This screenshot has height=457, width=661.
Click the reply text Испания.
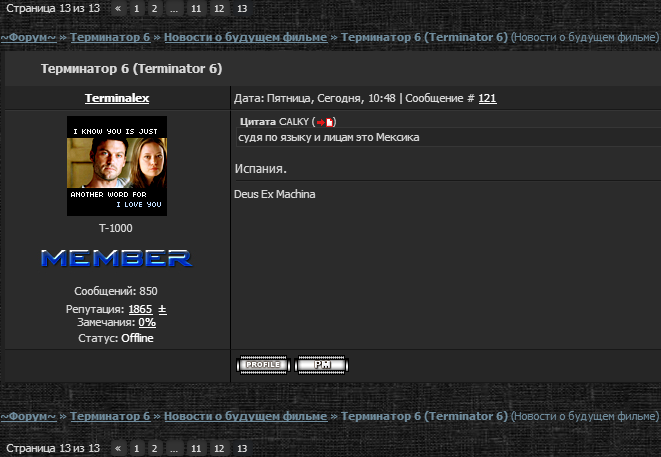pyautogui.click(x=261, y=169)
